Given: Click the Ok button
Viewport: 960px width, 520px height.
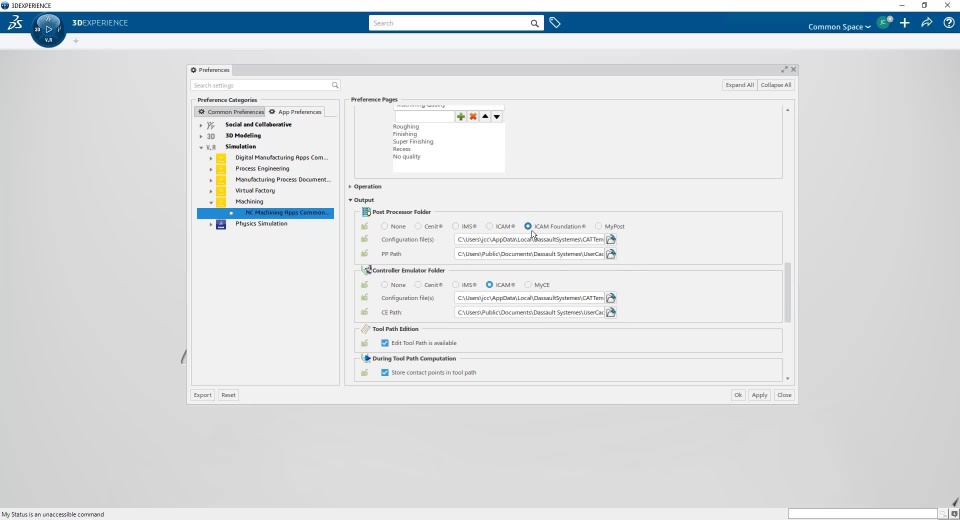Looking at the screenshot, I should point(738,395).
